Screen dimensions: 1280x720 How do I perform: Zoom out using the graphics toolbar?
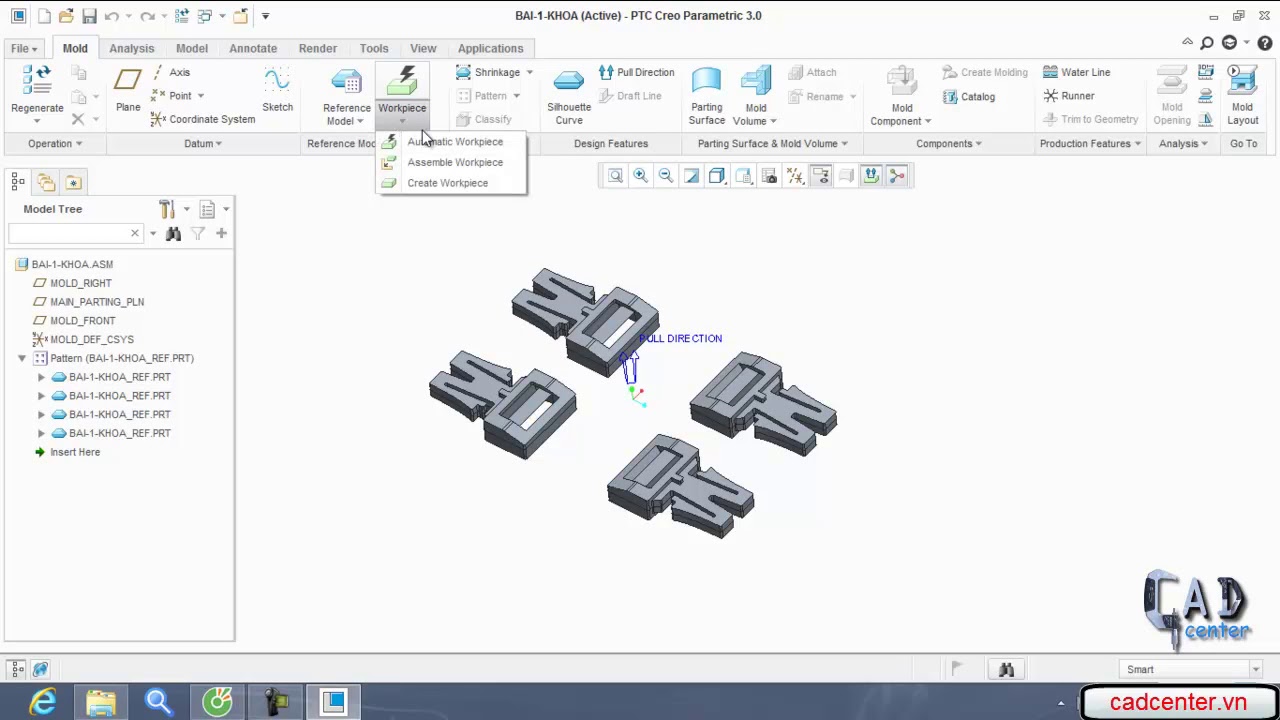[665, 176]
